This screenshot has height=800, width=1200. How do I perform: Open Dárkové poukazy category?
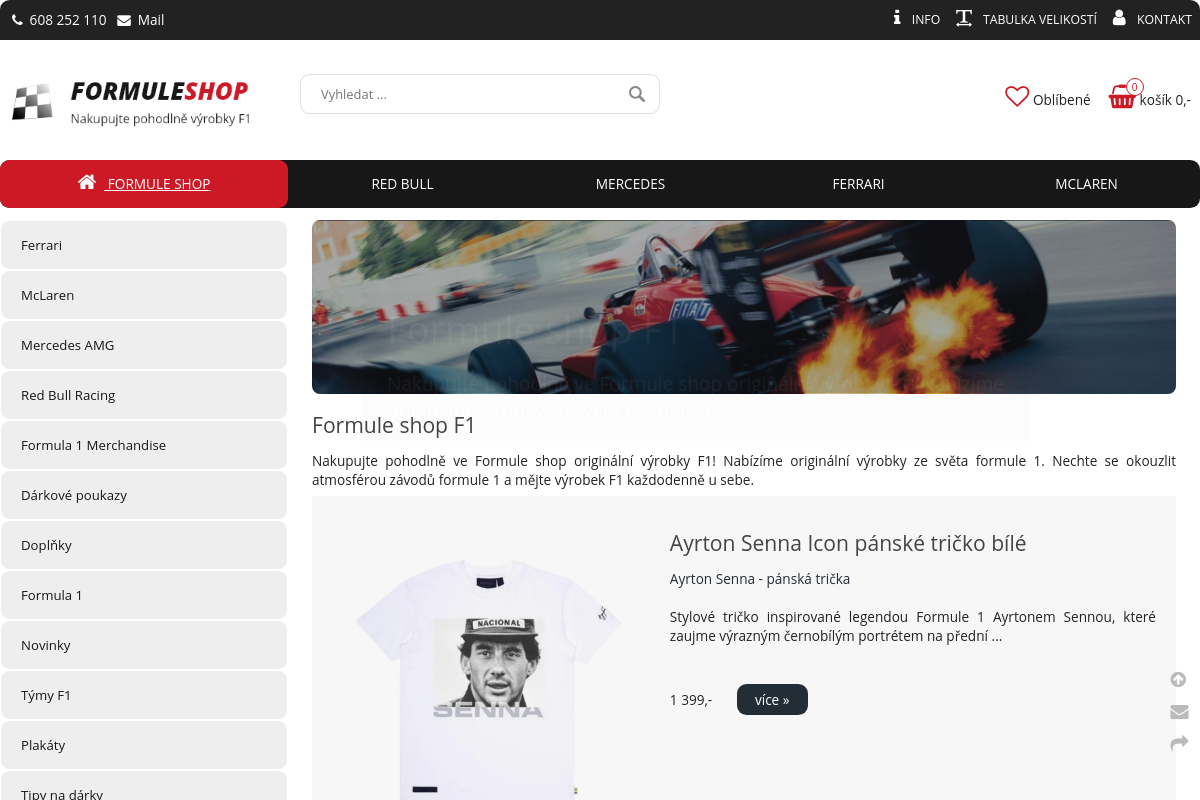(x=144, y=495)
